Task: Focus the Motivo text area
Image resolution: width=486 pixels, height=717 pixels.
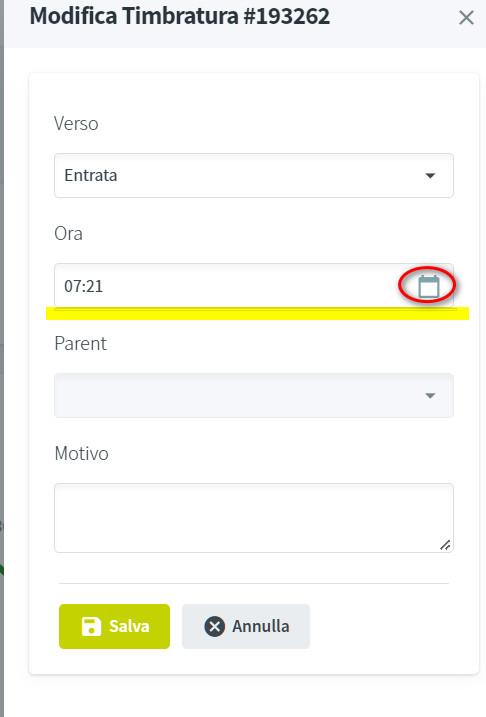Action: pyautogui.click(x=254, y=518)
